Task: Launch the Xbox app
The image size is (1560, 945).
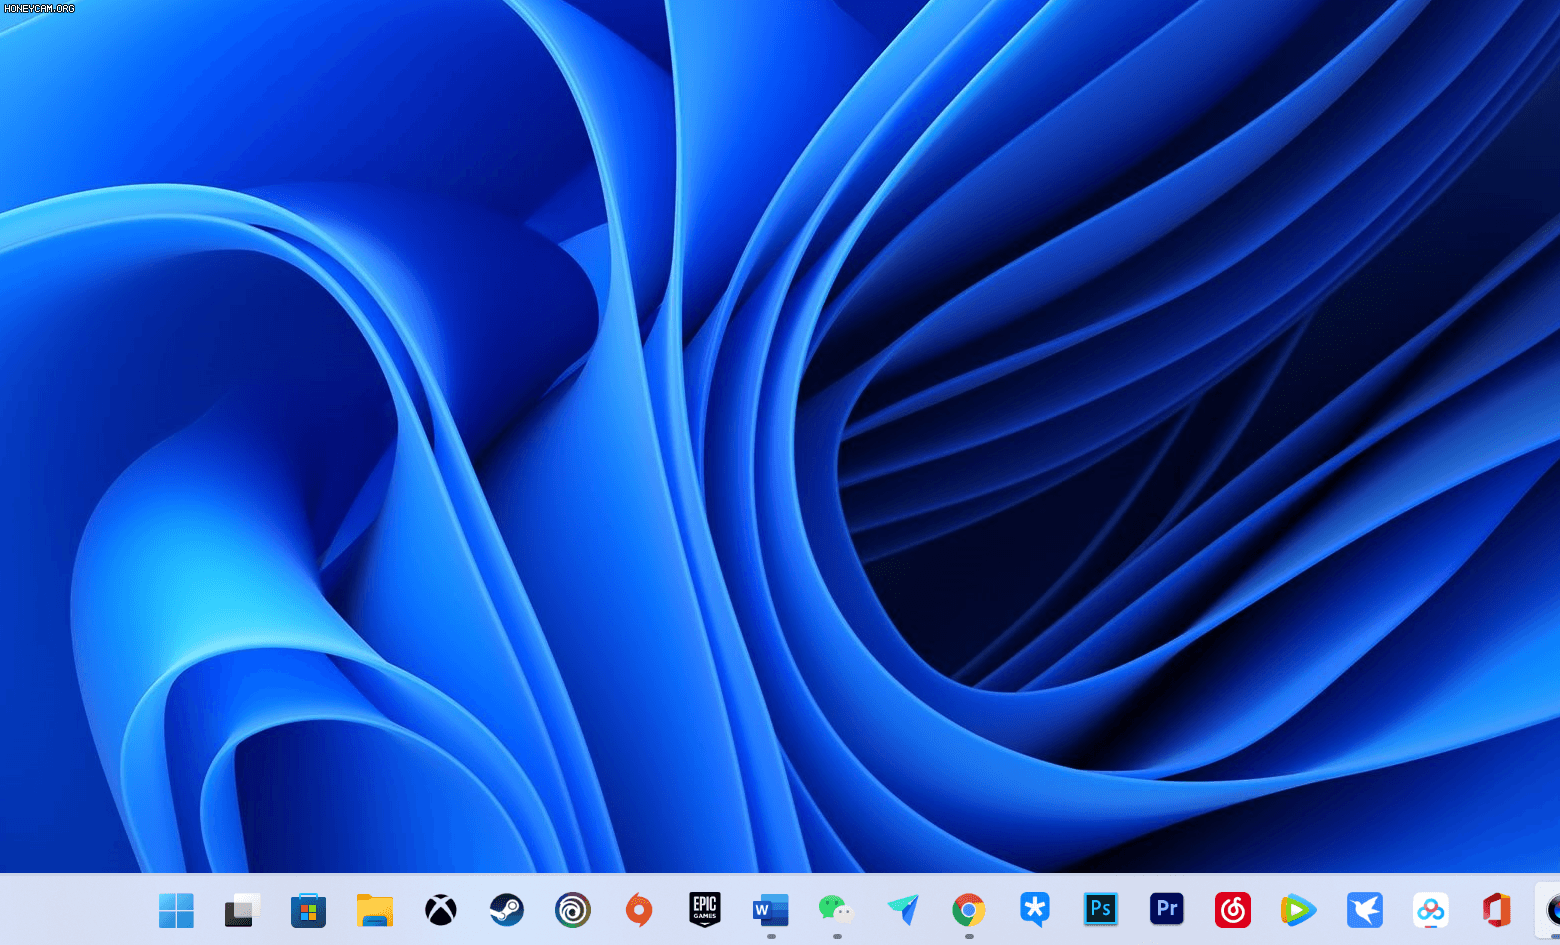Action: [441, 910]
